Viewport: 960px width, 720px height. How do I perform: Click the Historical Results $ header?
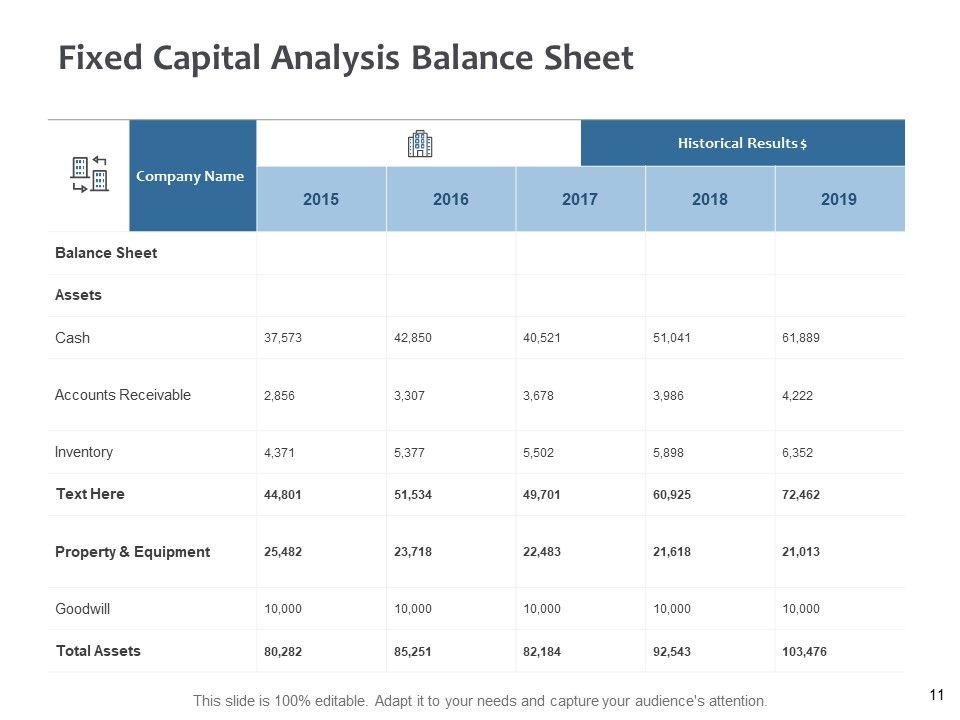point(742,143)
